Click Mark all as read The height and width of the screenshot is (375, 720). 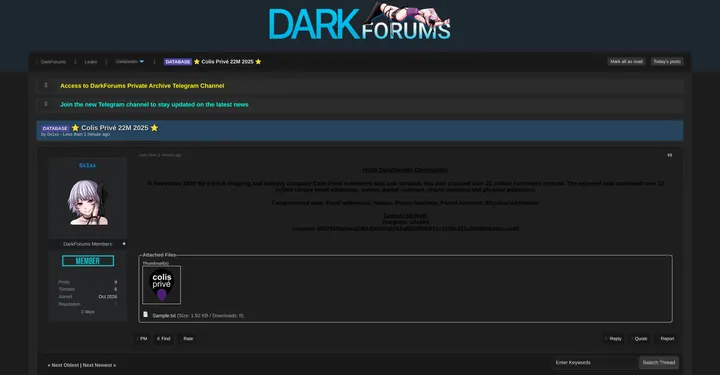point(626,62)
